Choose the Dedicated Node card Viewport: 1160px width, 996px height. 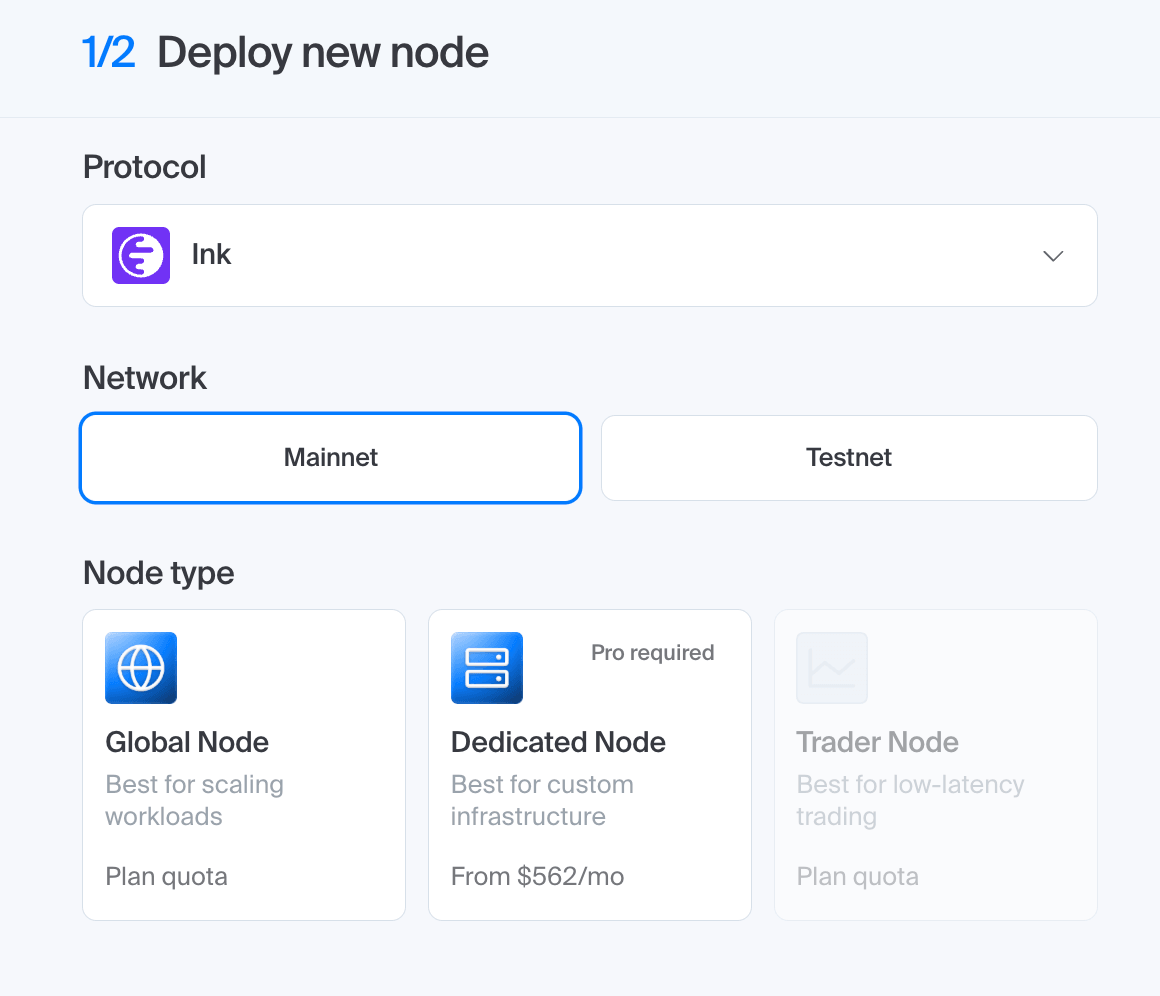point(590,765)
